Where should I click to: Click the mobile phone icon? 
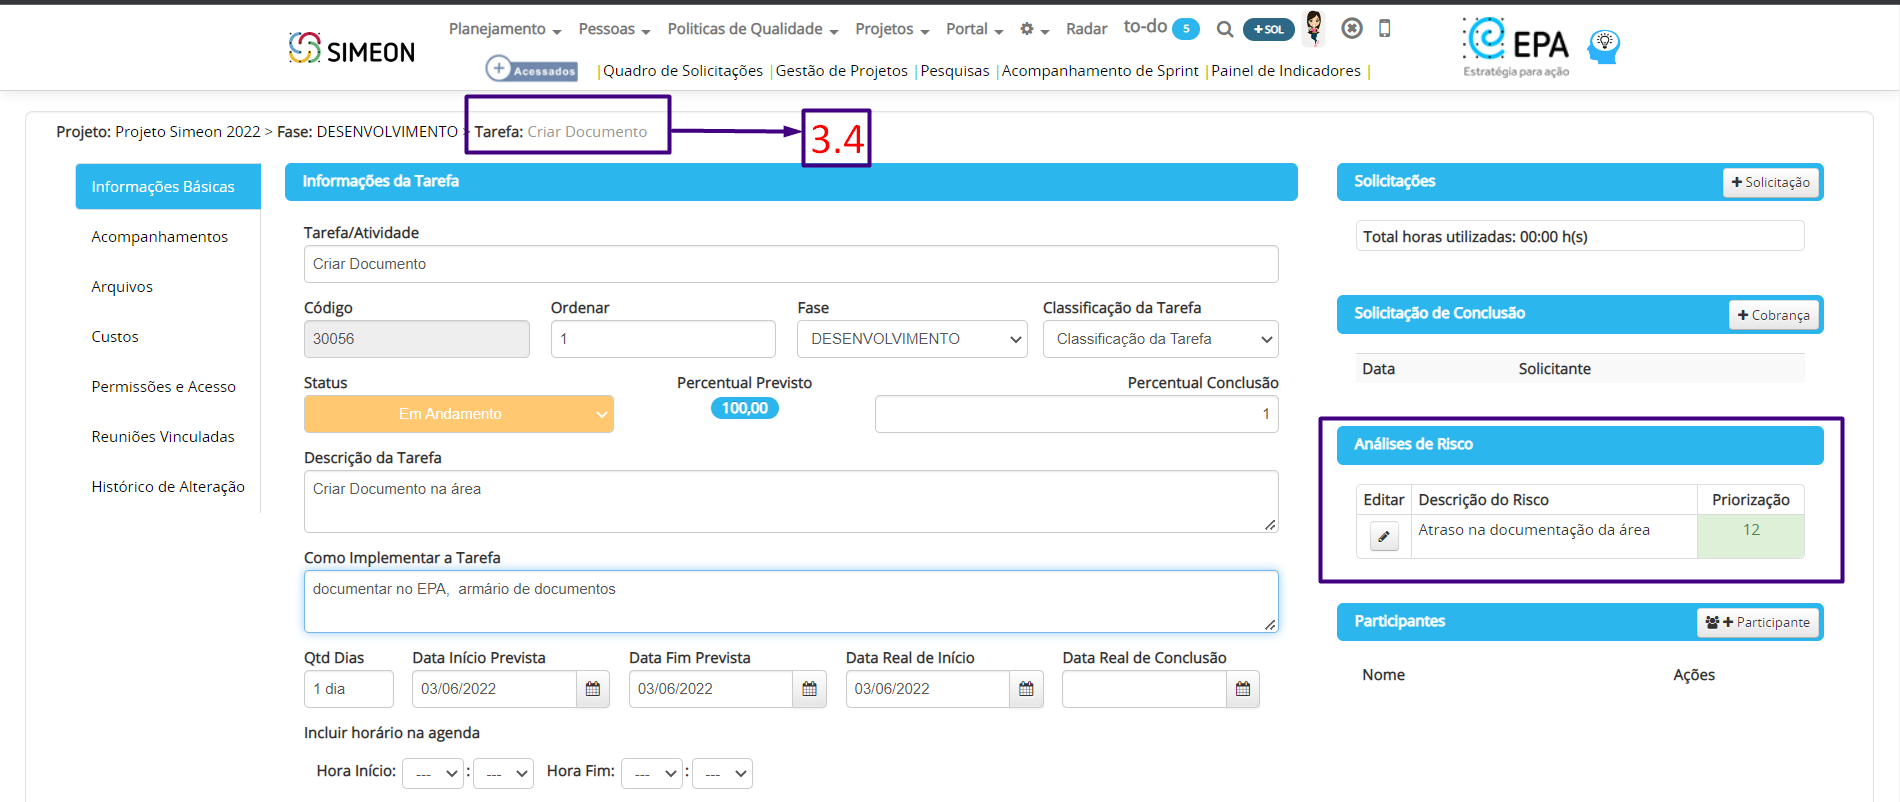pos(1384,29)
